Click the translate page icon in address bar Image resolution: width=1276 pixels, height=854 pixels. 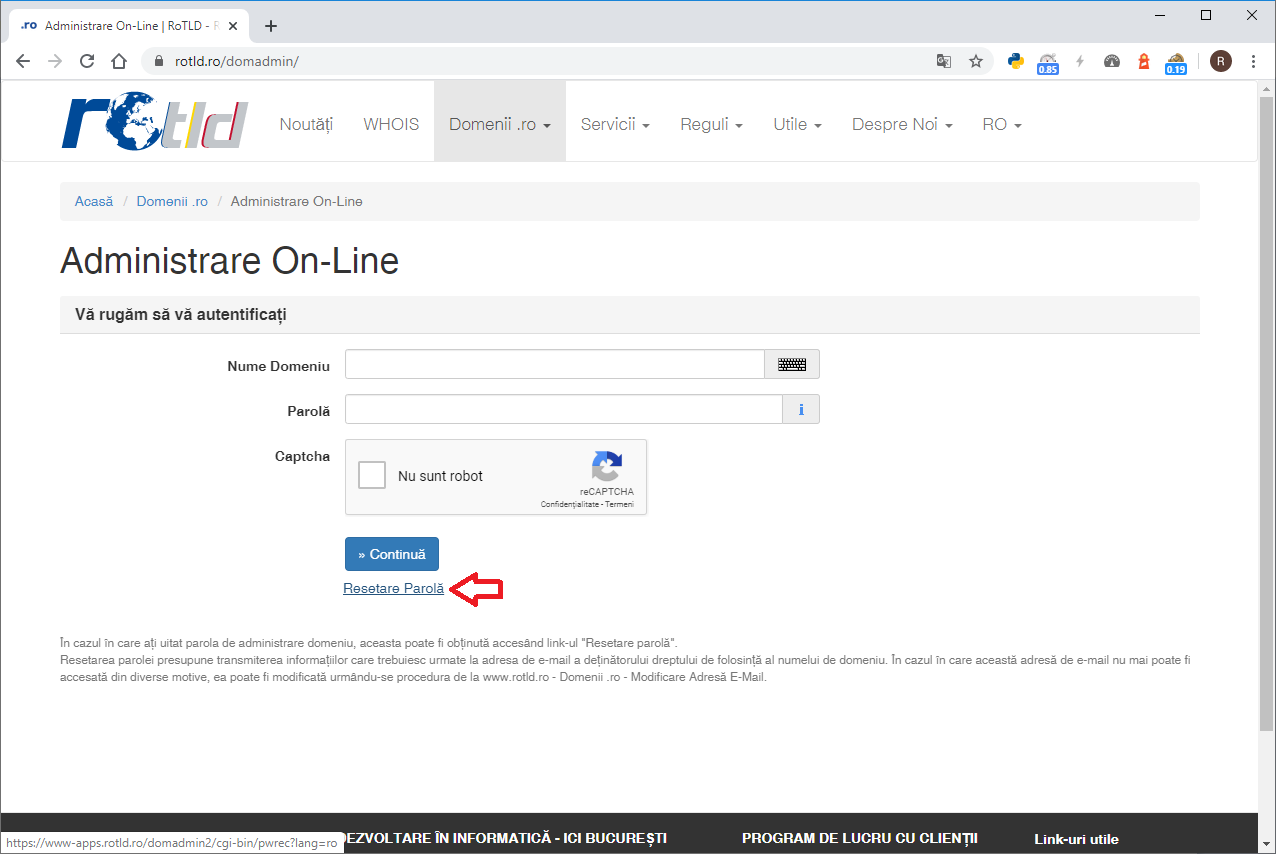tap(943, 61)
